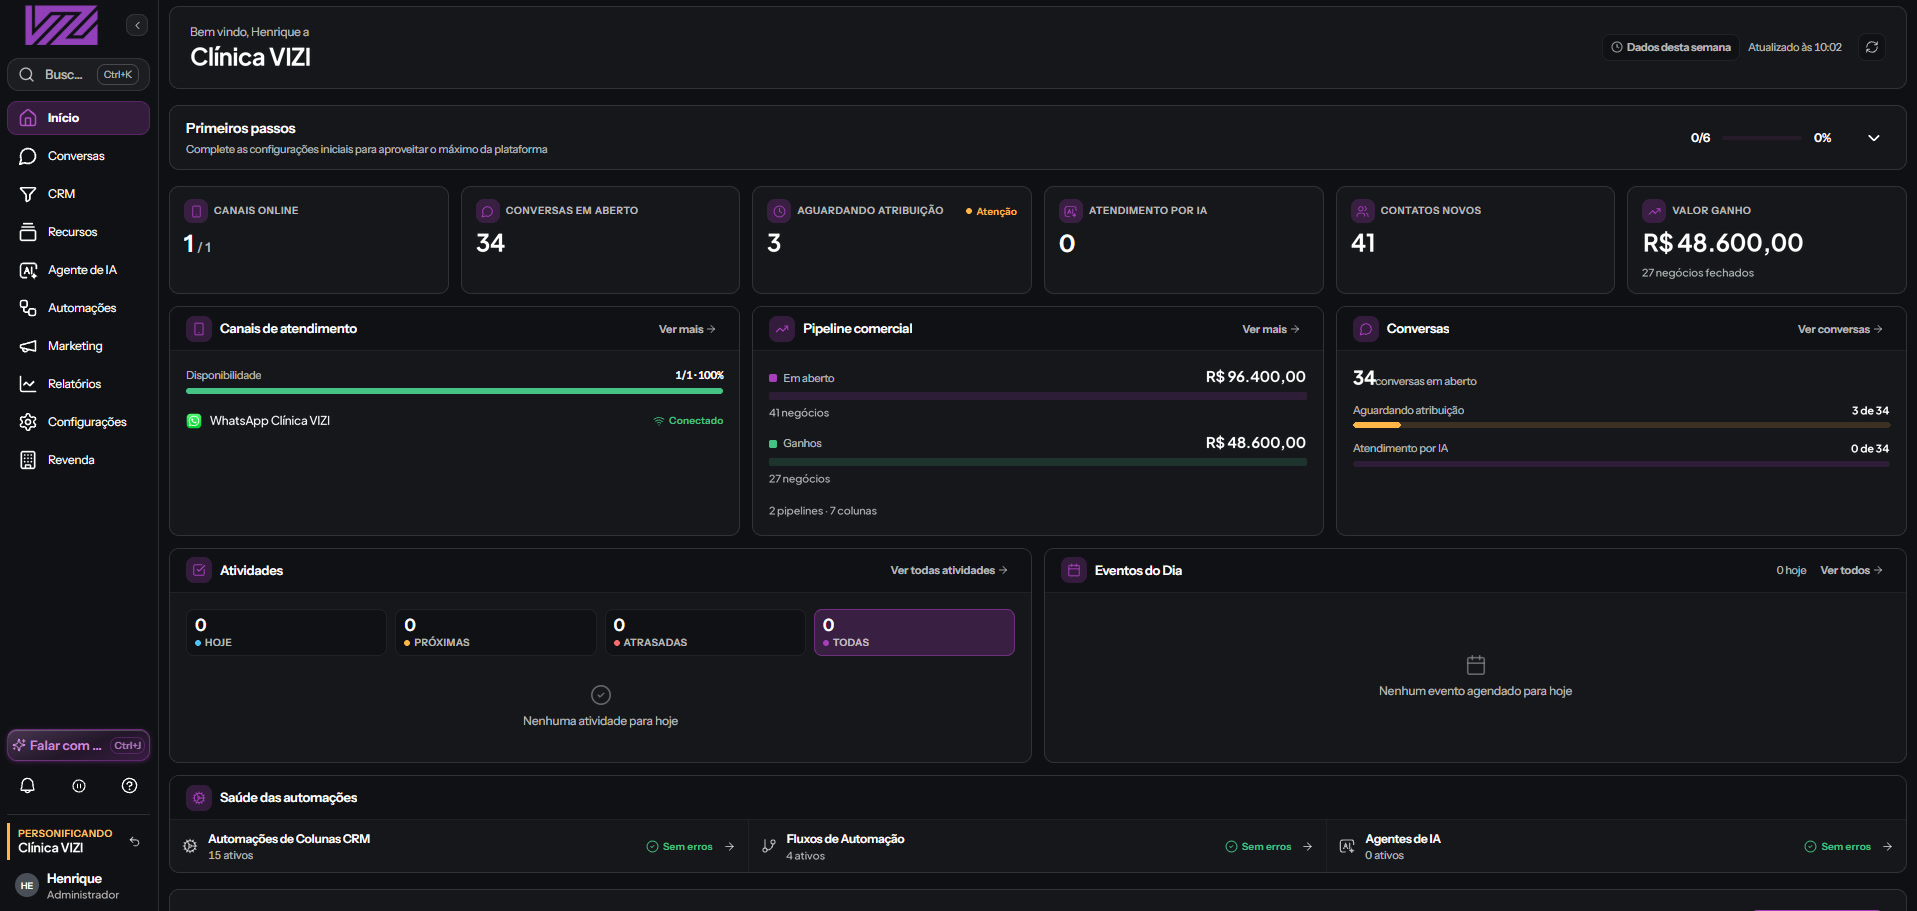Click the Falar com... assistant button
This screenshot has height=911, width=1917.
78,745
